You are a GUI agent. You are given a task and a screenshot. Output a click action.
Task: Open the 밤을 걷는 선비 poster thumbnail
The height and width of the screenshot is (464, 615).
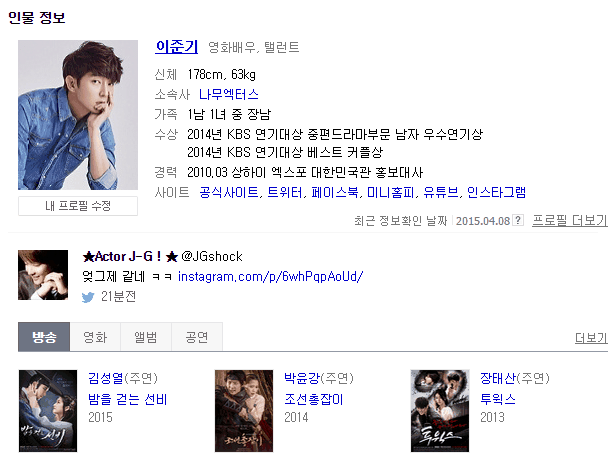[x=48, y=411]
